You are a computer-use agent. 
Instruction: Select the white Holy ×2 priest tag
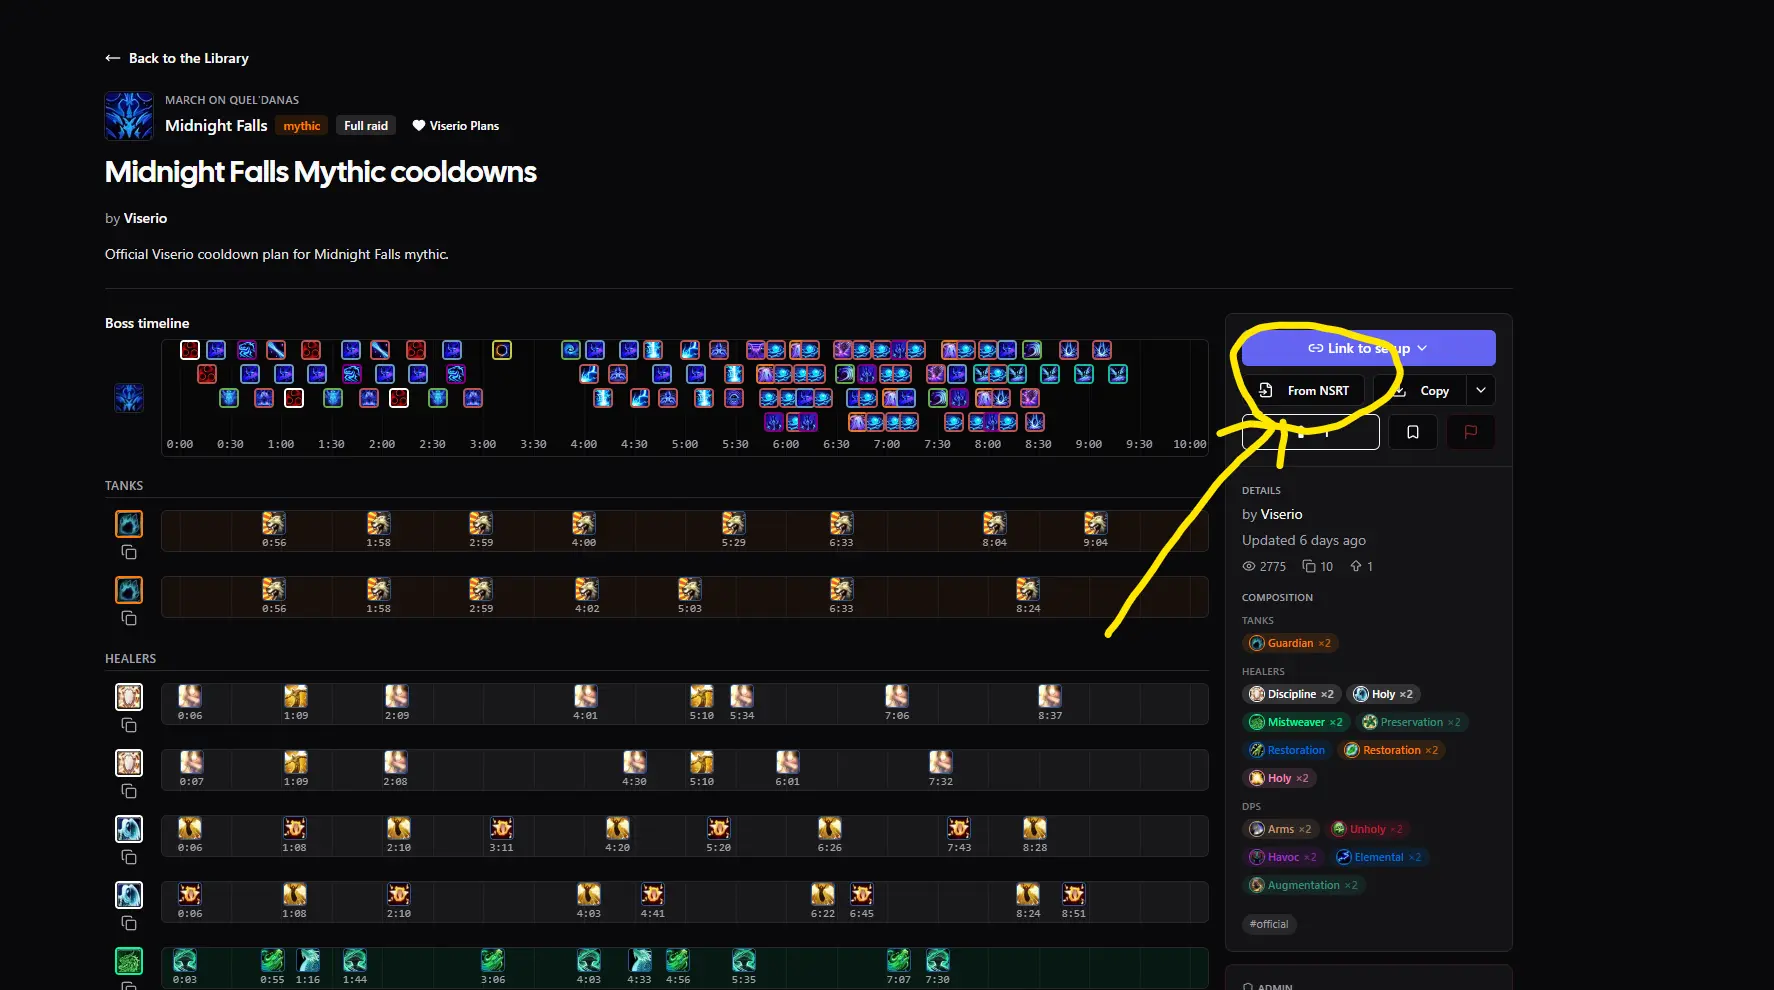pyautogui.click(x=1383, y=694)
